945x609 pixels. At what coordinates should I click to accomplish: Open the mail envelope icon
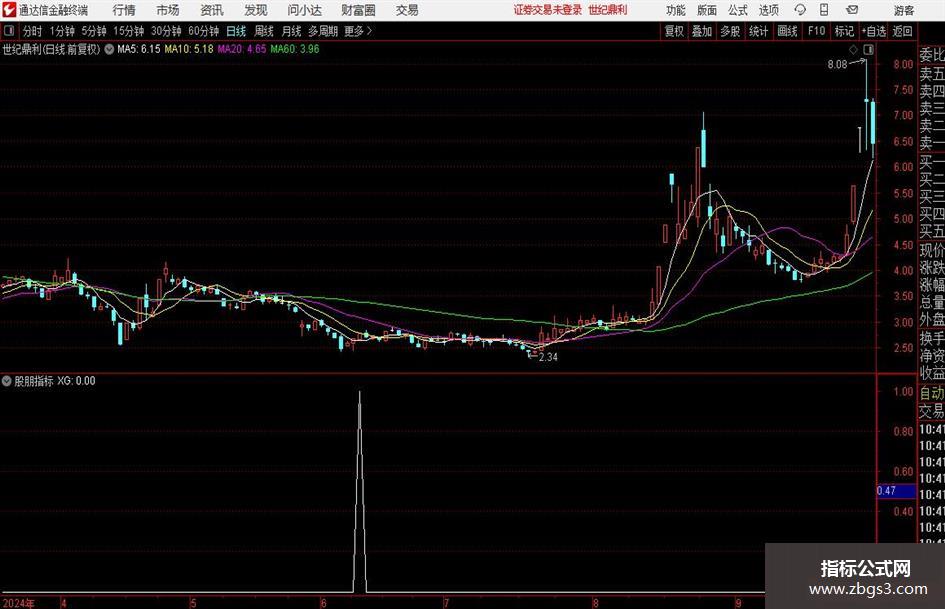pos(852,10)
